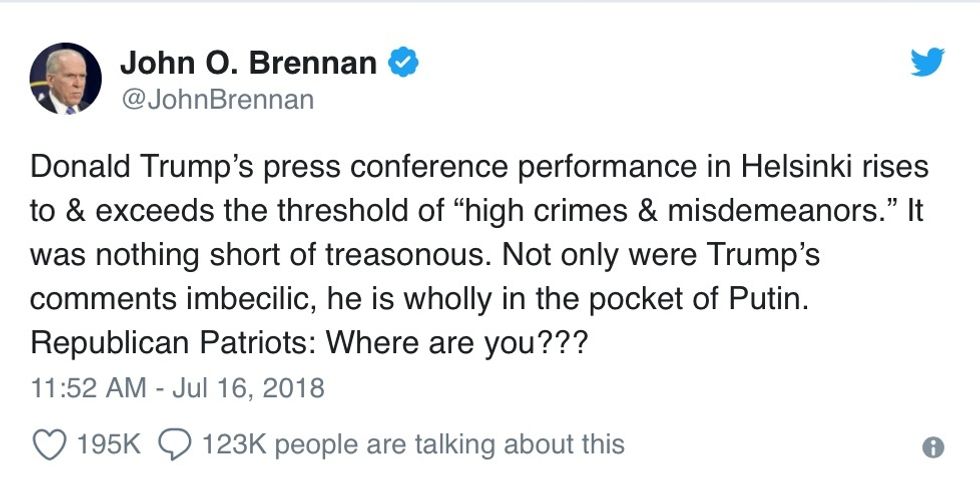
Task: Open "123K people are talking about this"
Action: pyautogui.click(x=413, y=445)
